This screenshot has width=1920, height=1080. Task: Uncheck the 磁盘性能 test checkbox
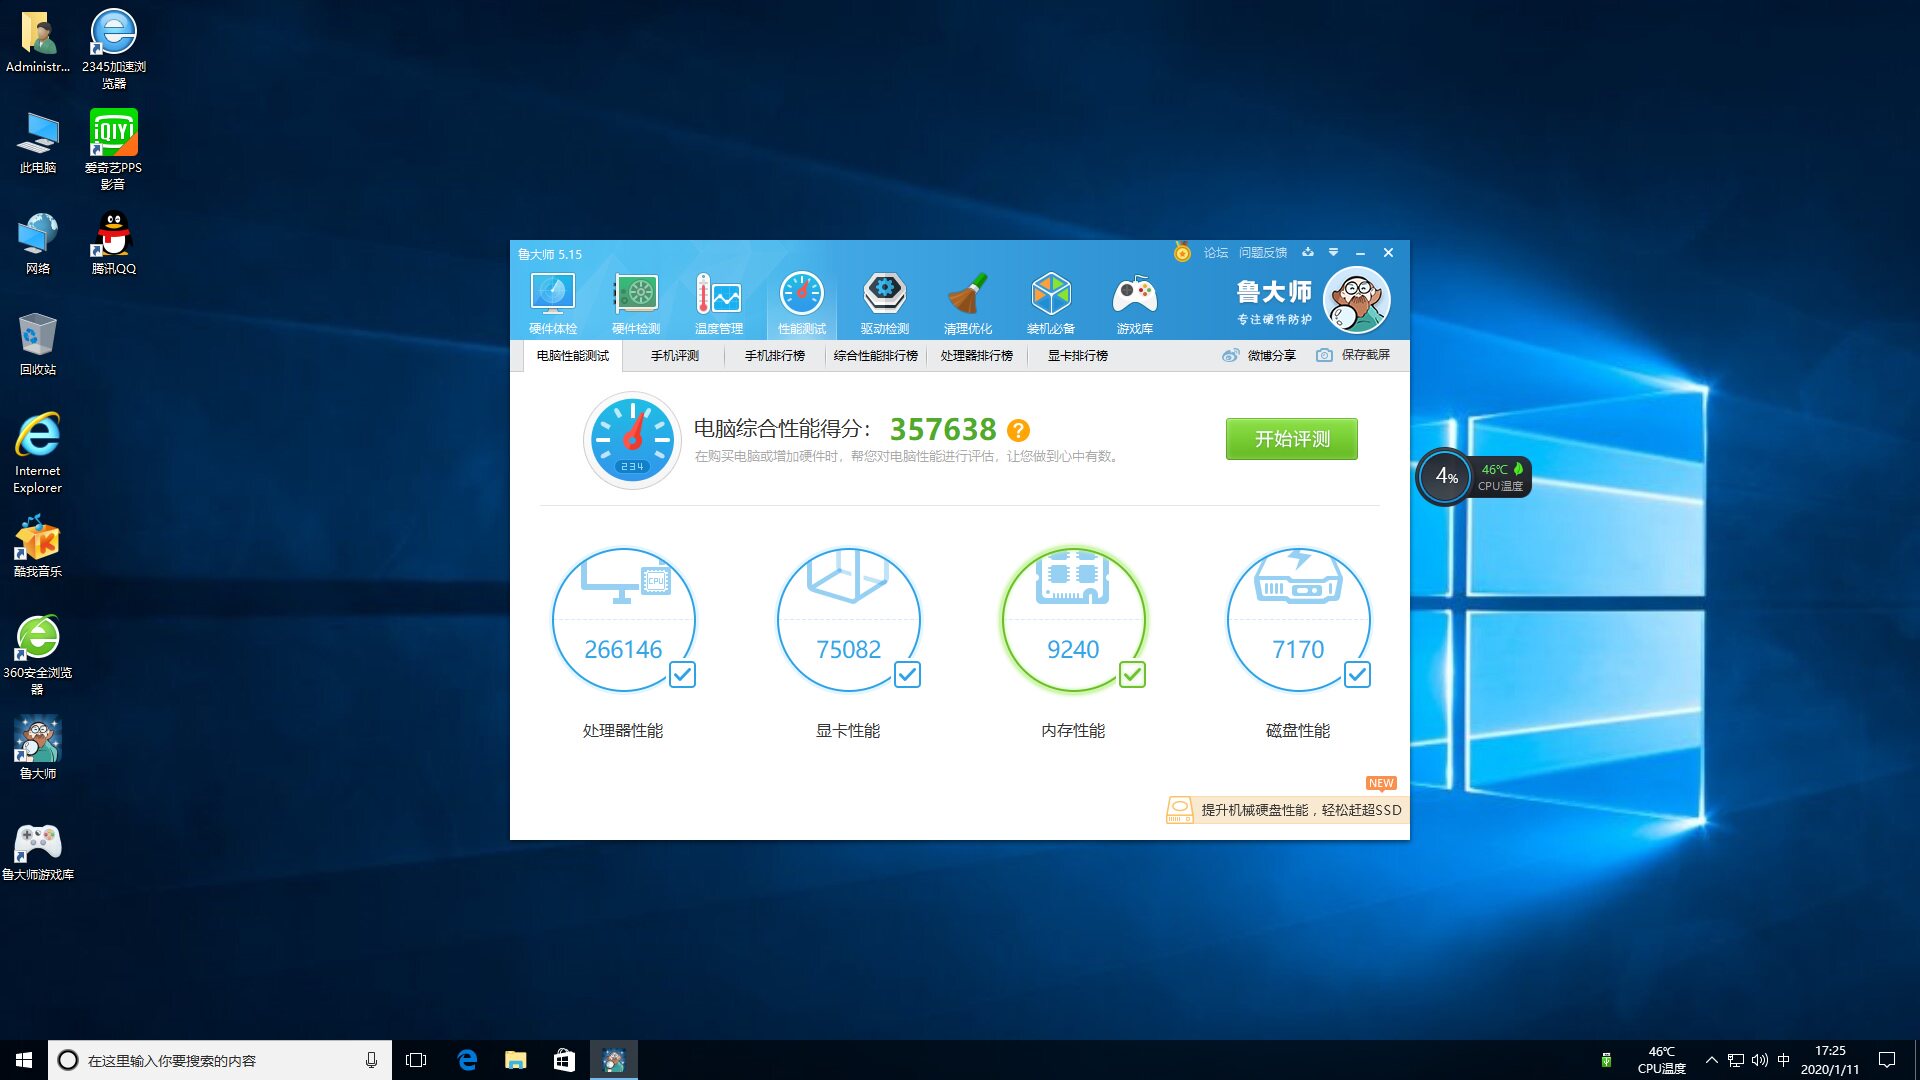(1357, 675)
